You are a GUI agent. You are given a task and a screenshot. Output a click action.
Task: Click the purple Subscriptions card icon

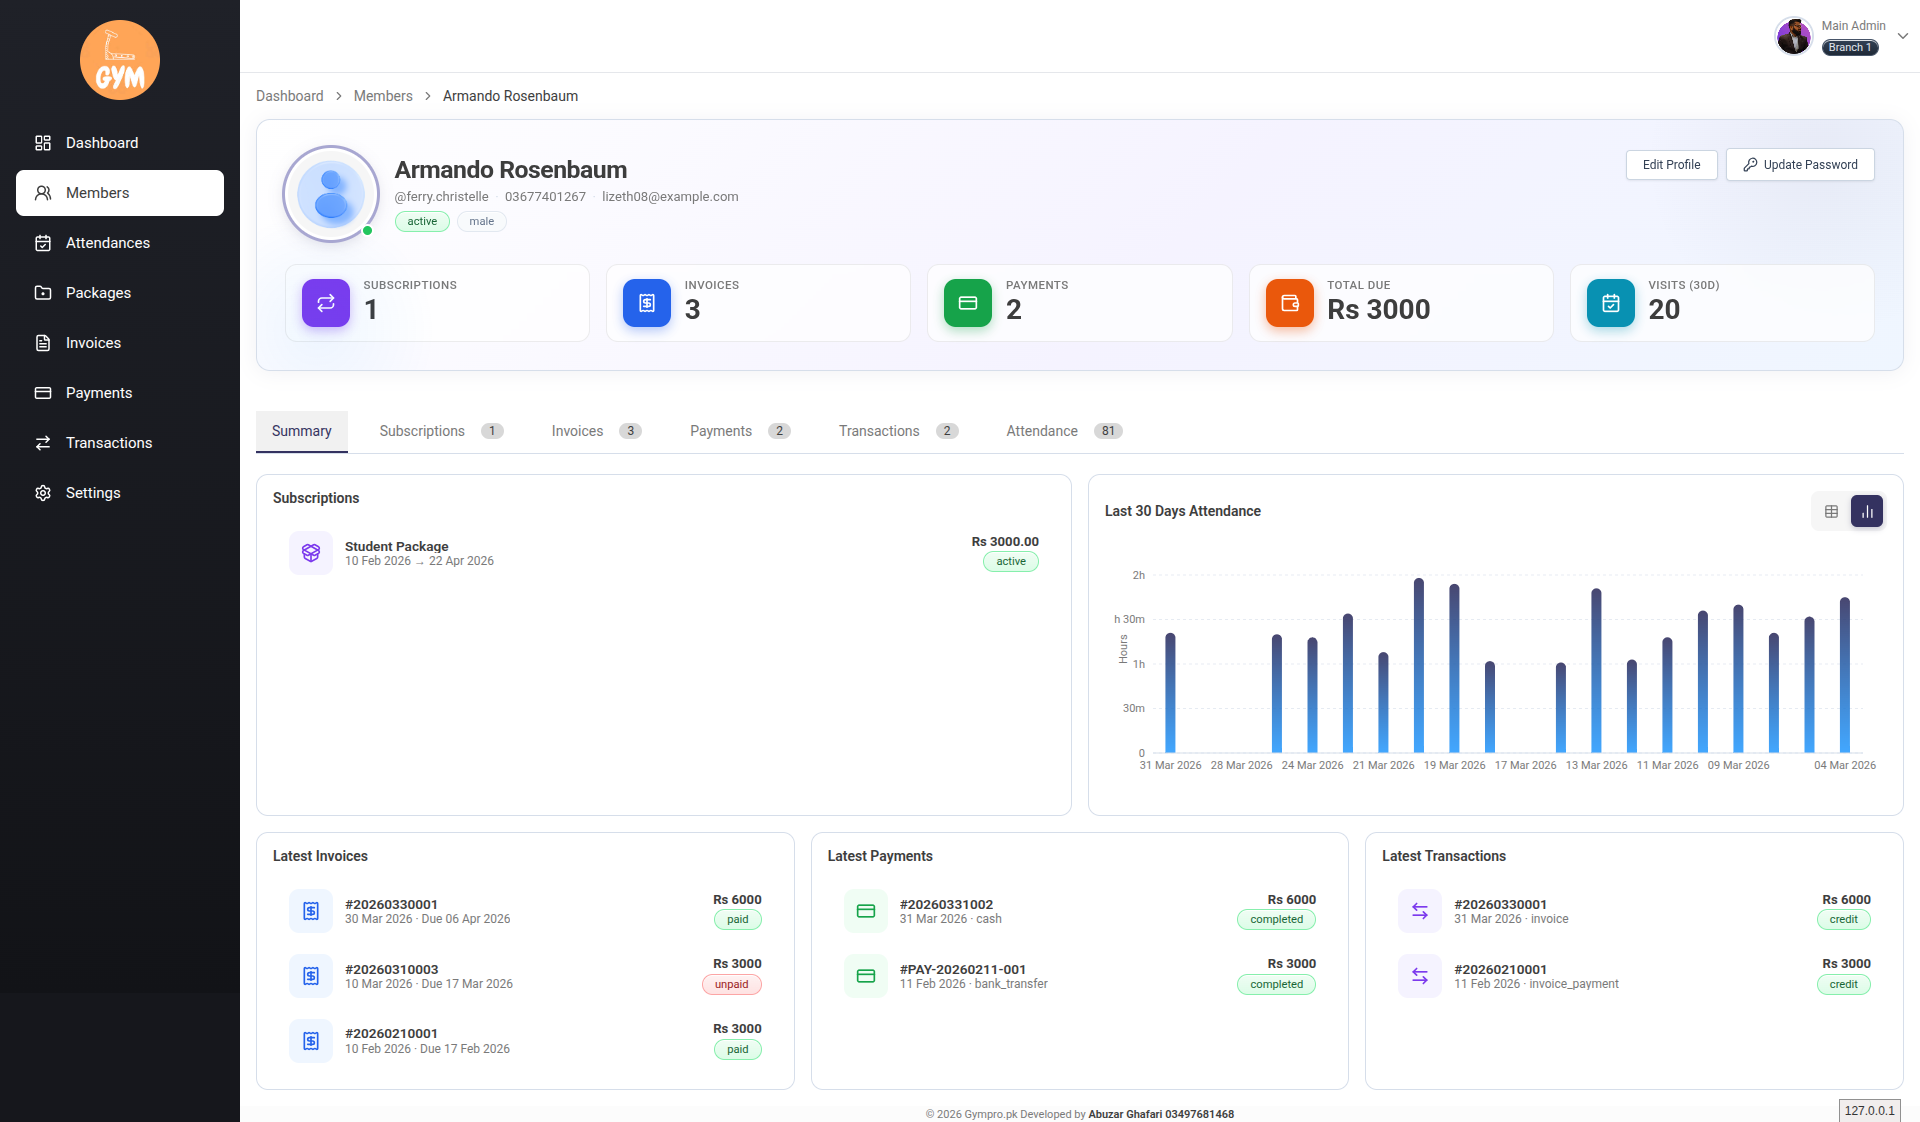point(325,303)
